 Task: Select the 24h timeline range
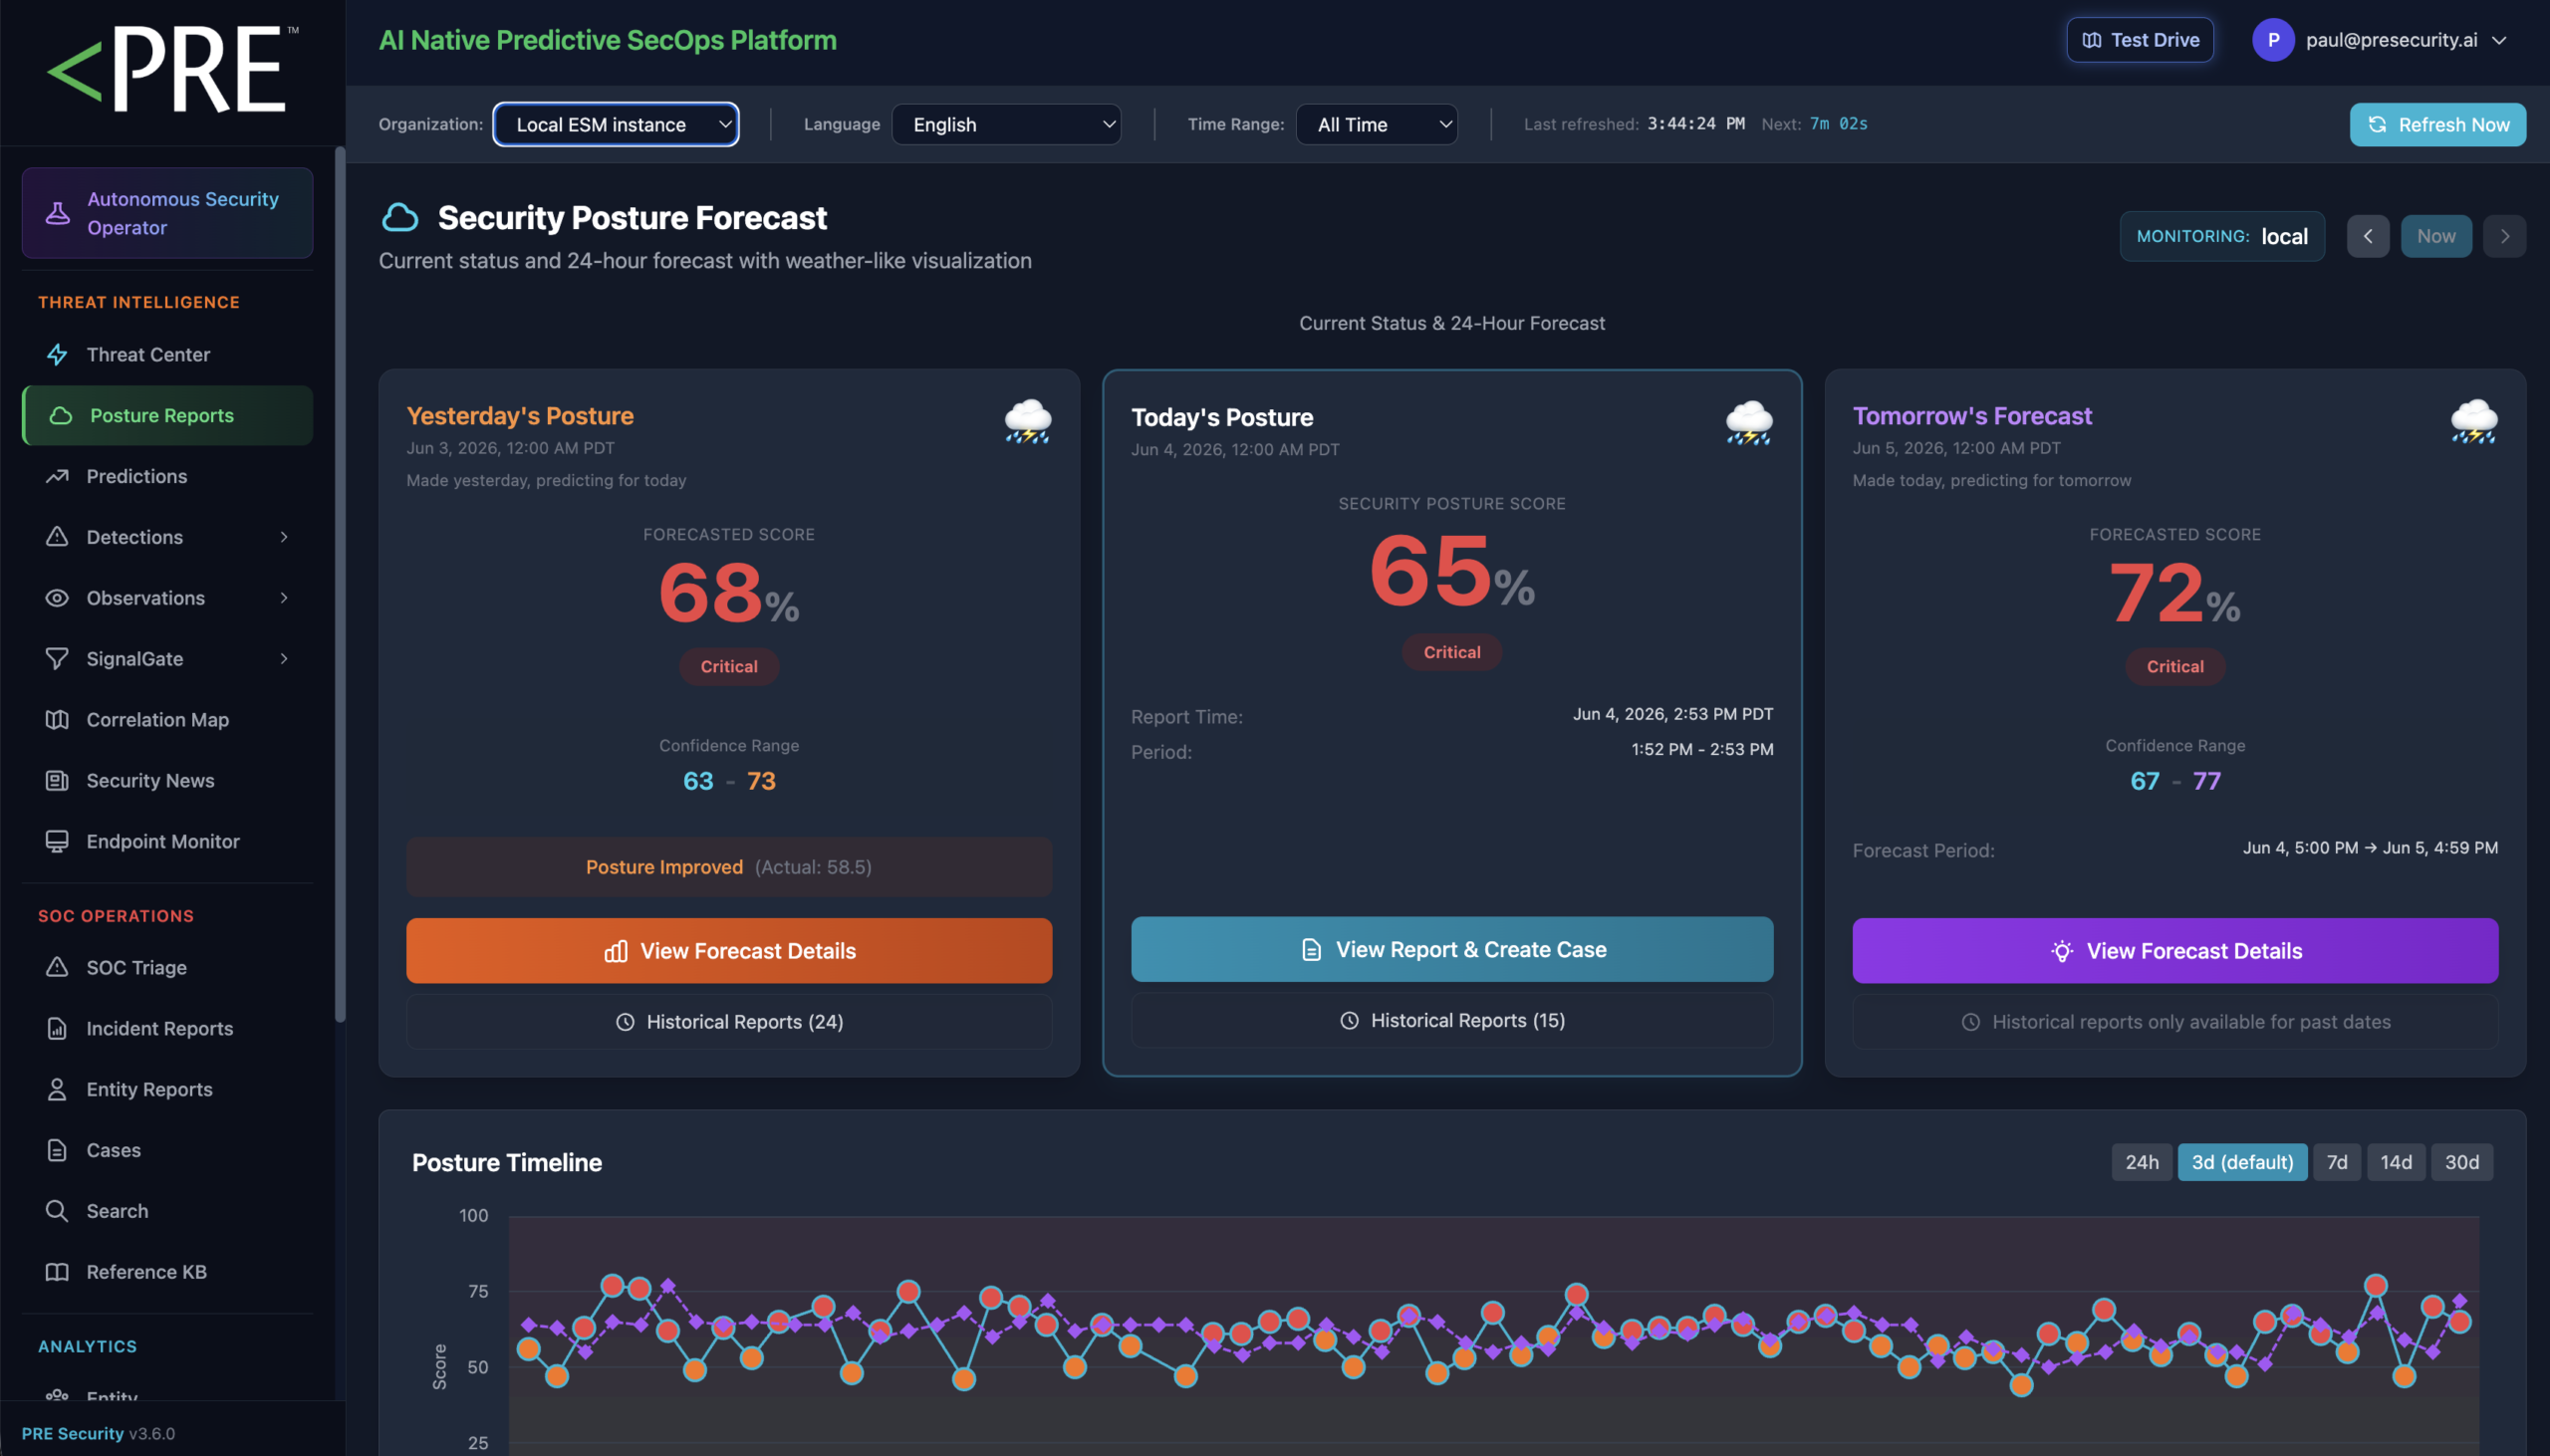pos(2141,1161)
